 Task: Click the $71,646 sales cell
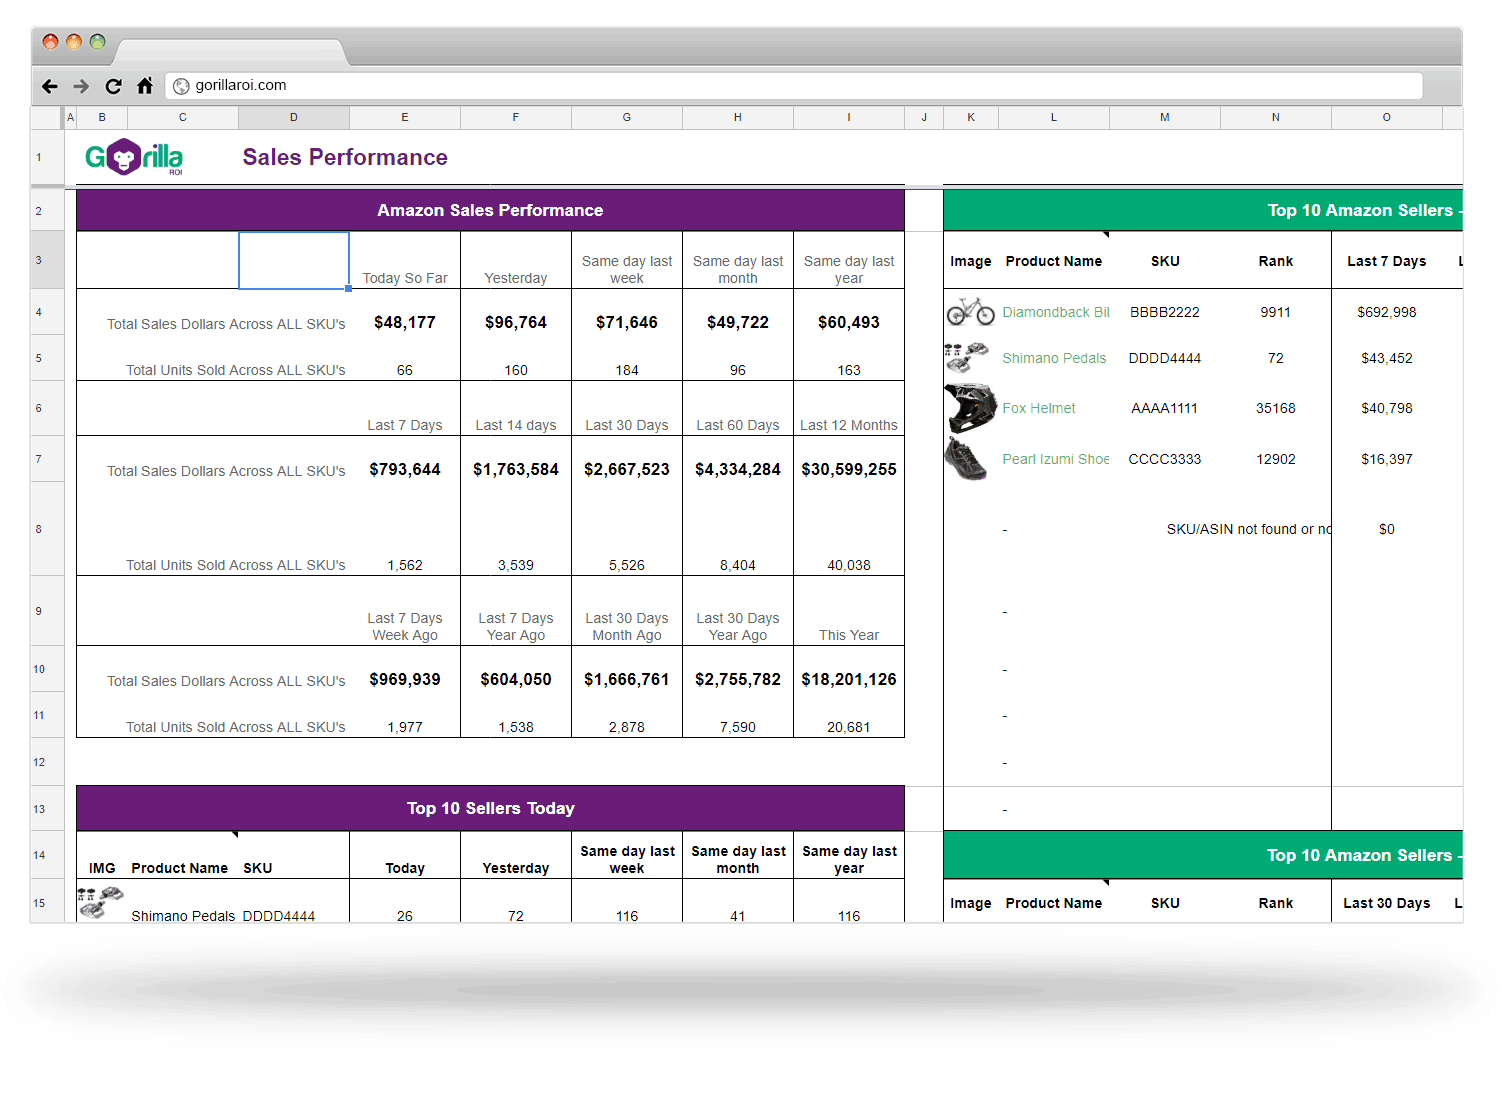click(627, 322)
